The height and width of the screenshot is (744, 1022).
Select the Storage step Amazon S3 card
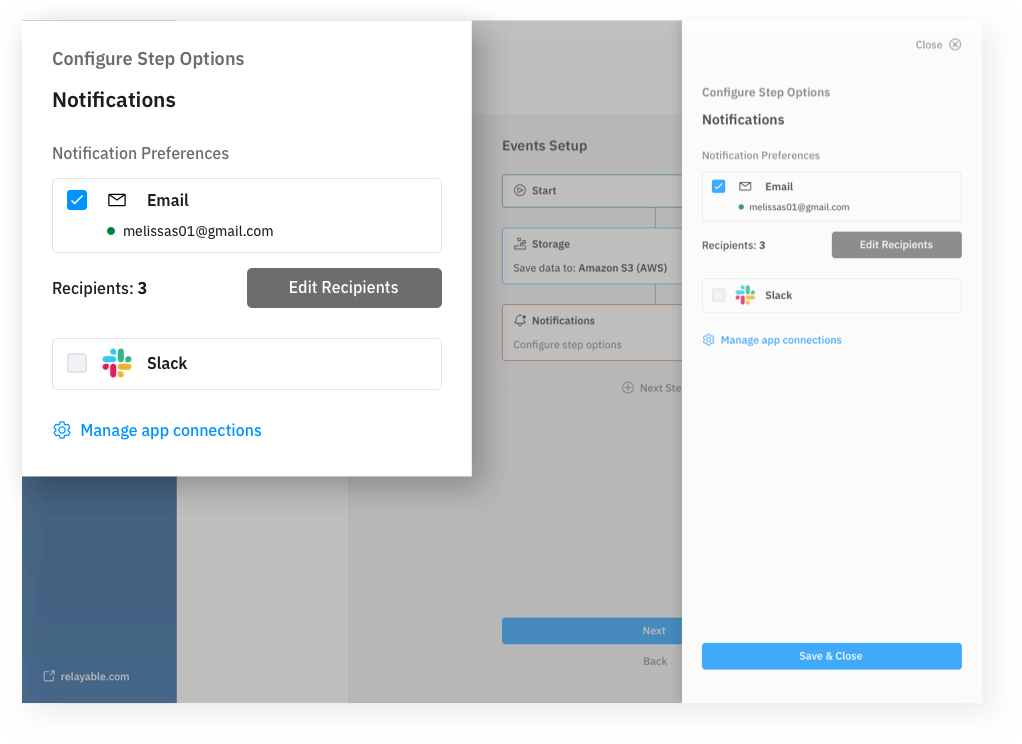click(x=592, y=256)
